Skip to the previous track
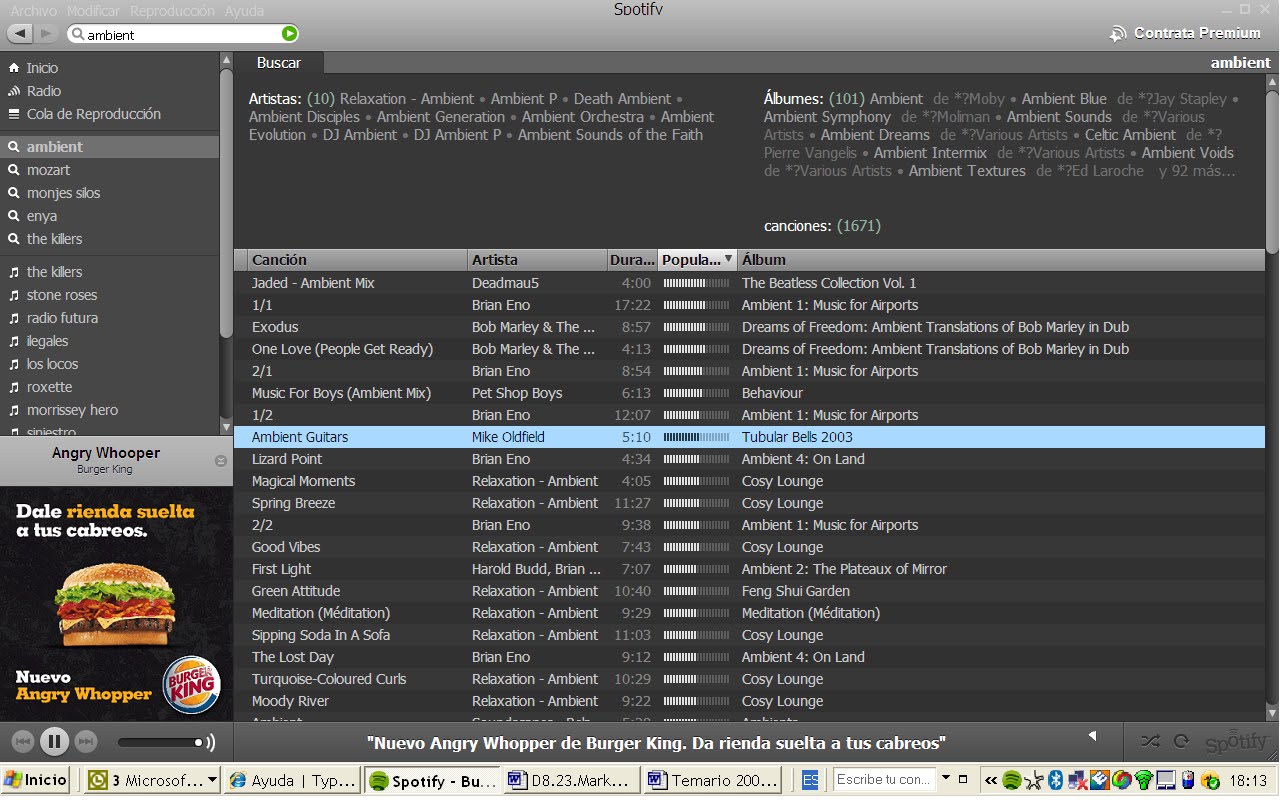 pos(23,742)
